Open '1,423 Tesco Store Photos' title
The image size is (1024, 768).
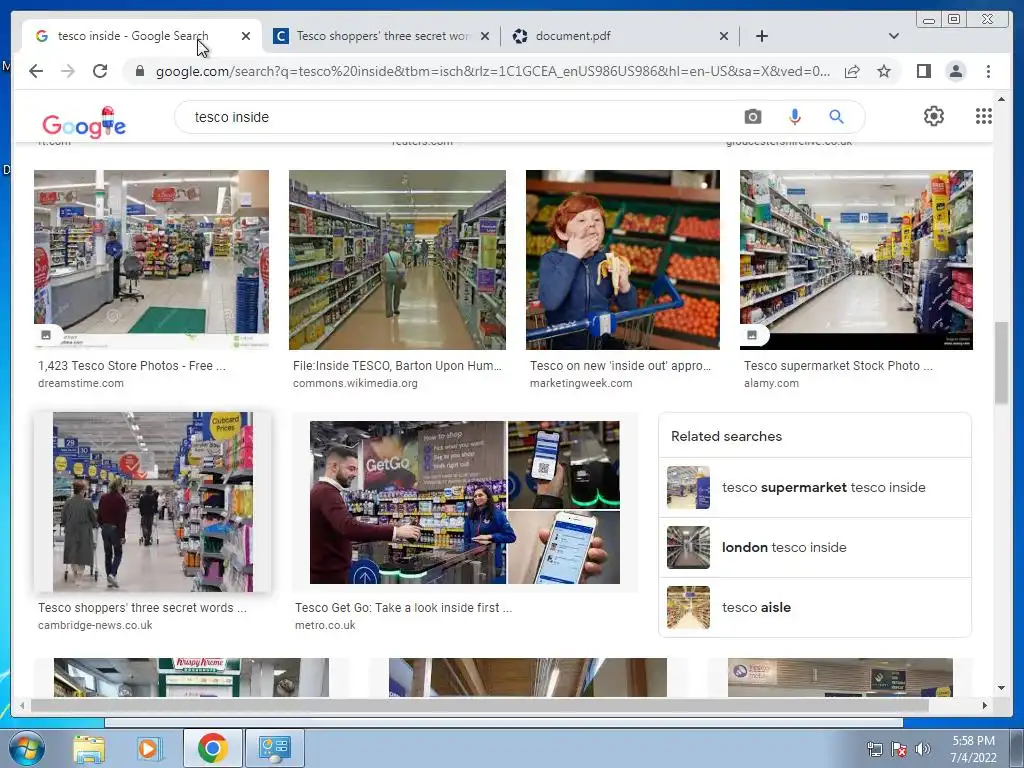click(132, 366)
